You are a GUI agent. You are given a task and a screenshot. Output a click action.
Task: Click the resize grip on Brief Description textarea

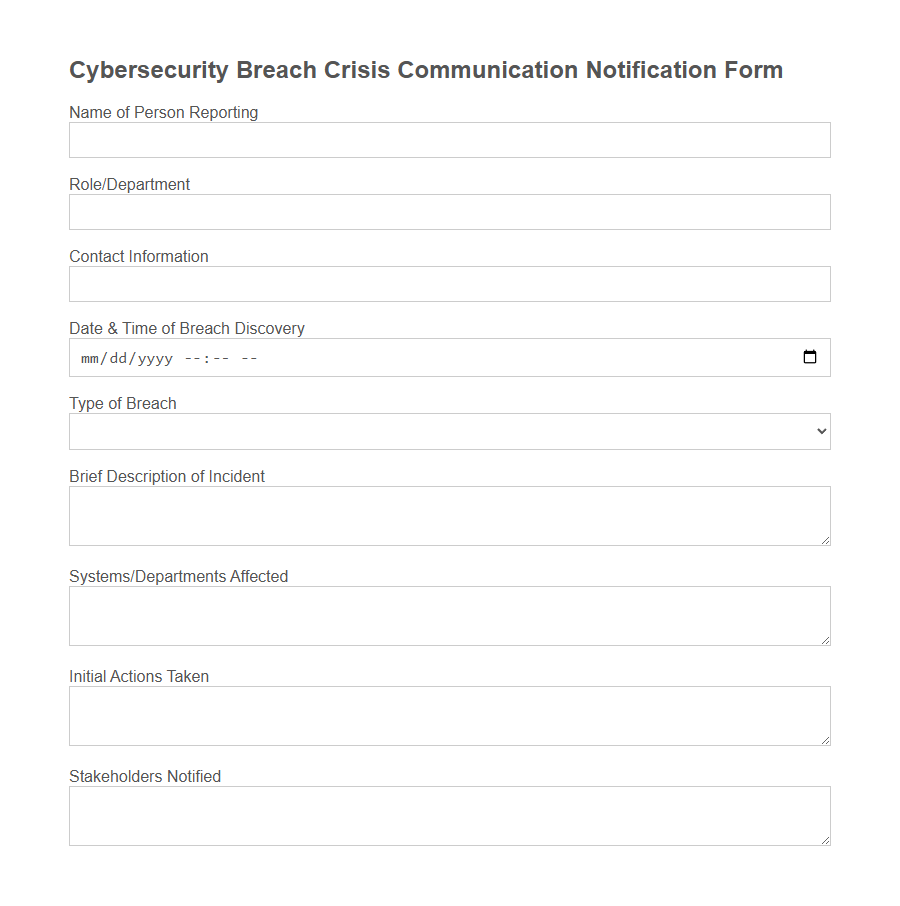click(x=826, y=541)
